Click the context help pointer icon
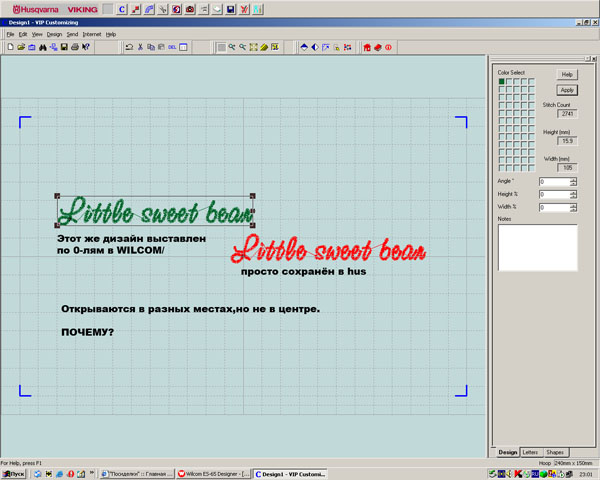600x480 pixels. click(x=87, y=47)
